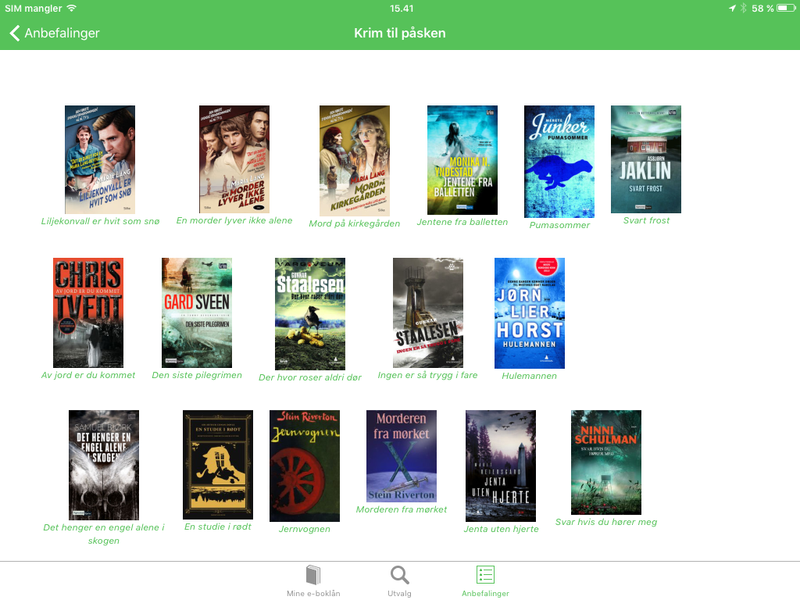Open Den siste pilegrimen book cover

197,312
